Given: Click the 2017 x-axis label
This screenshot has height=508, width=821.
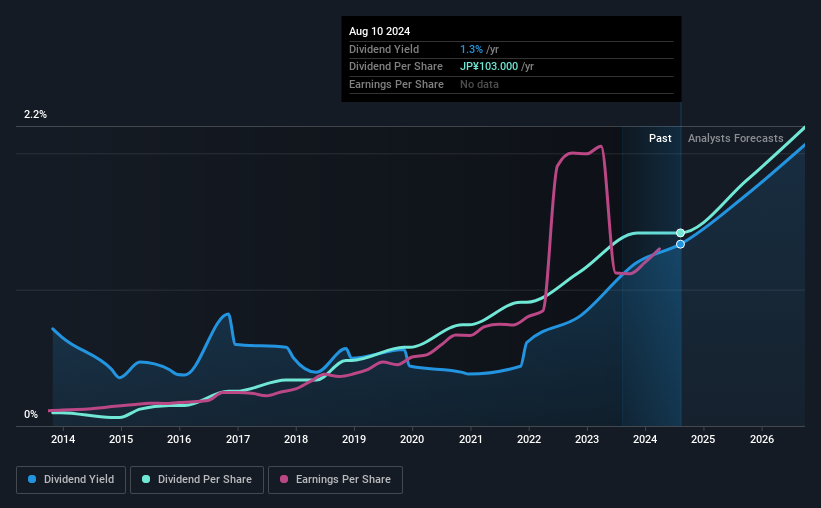Looking at the screenshot, I should 238,439.
